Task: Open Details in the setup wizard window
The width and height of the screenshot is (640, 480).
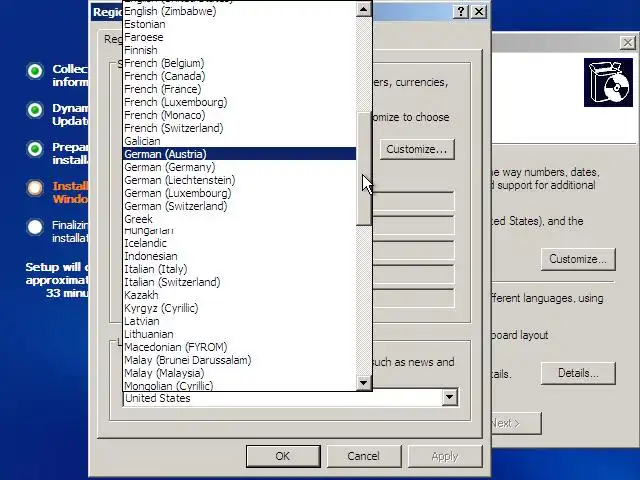Action: [578, 373]
